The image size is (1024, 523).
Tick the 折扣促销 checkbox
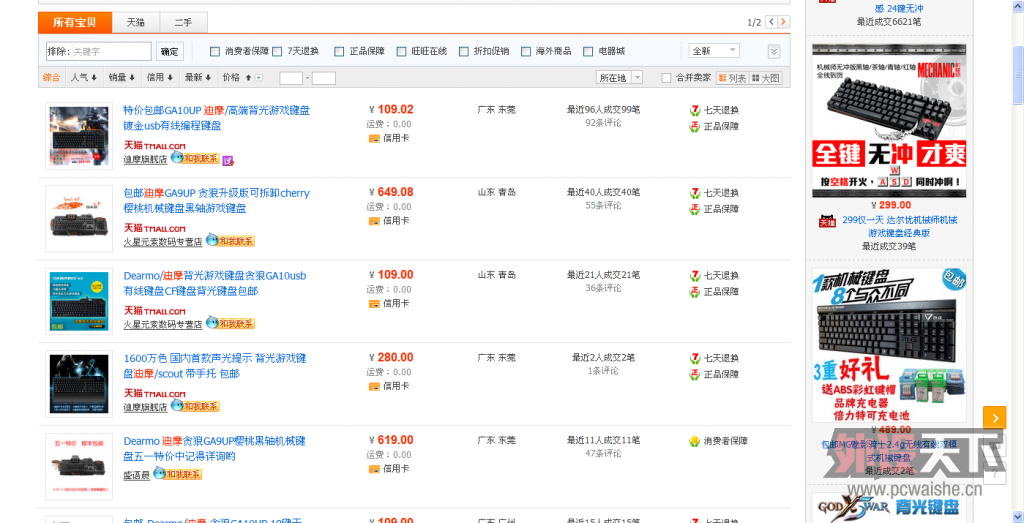point(464,51)
